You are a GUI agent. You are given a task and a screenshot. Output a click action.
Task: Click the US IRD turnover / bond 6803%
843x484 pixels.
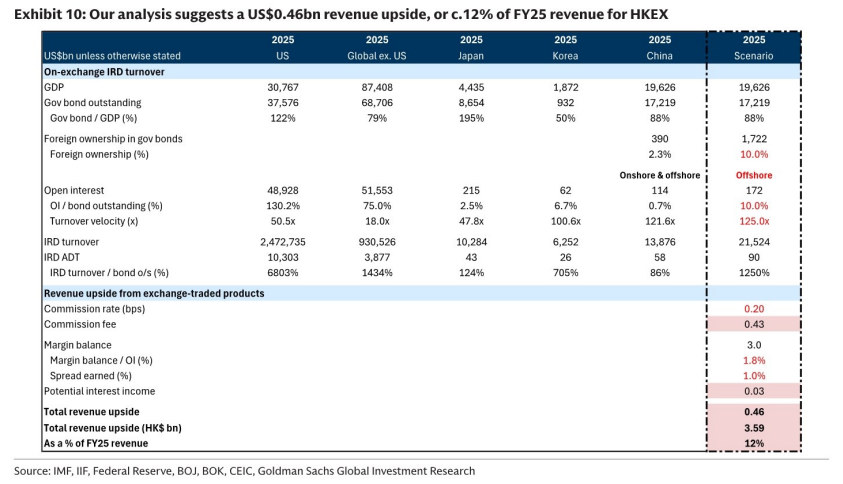(283, 273)
